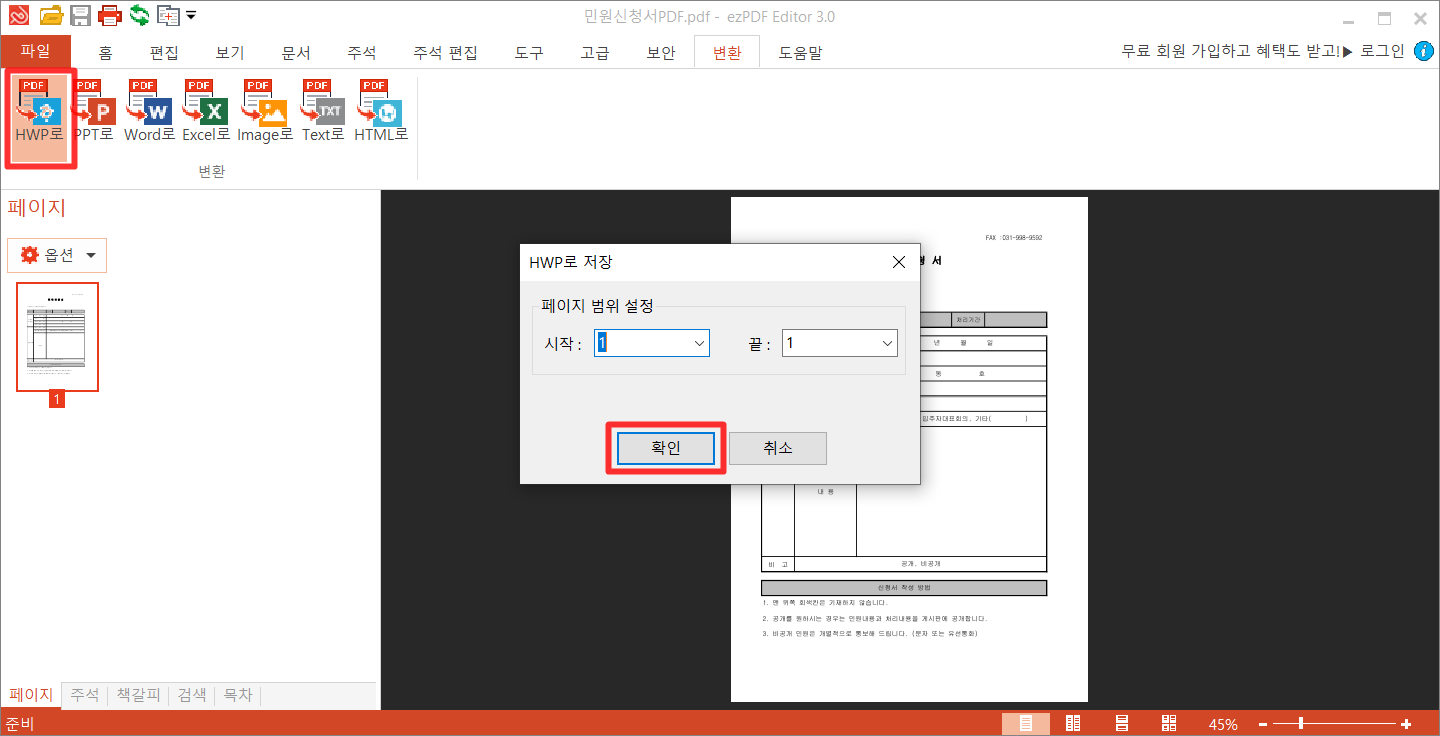Open a file via the folder icon
This screenshot has height=736, width=1440.
click(x=51, y=15)
